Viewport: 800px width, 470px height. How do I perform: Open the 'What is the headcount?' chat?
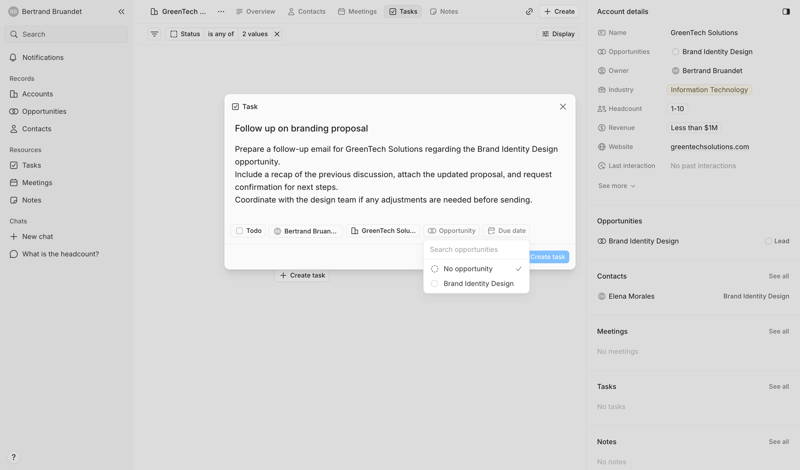(55, 254)
